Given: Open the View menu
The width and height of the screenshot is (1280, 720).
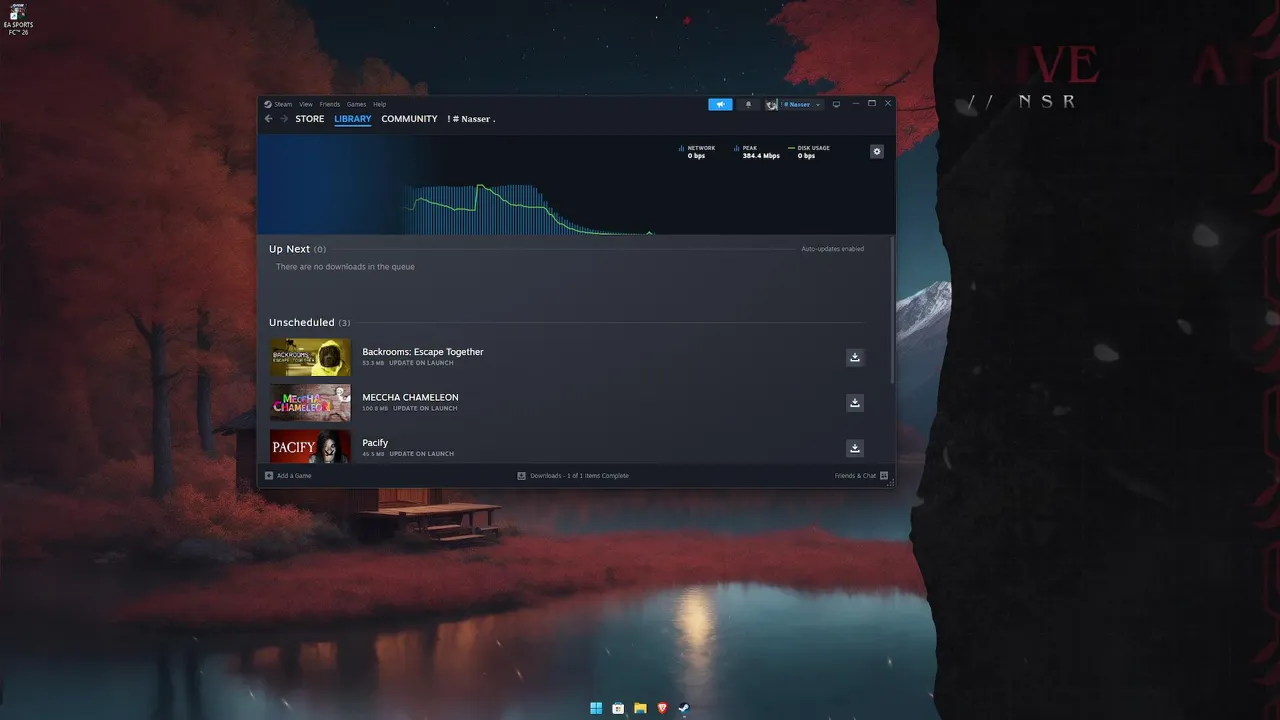Looking at the screenshot, I should (x=306, y=104).
